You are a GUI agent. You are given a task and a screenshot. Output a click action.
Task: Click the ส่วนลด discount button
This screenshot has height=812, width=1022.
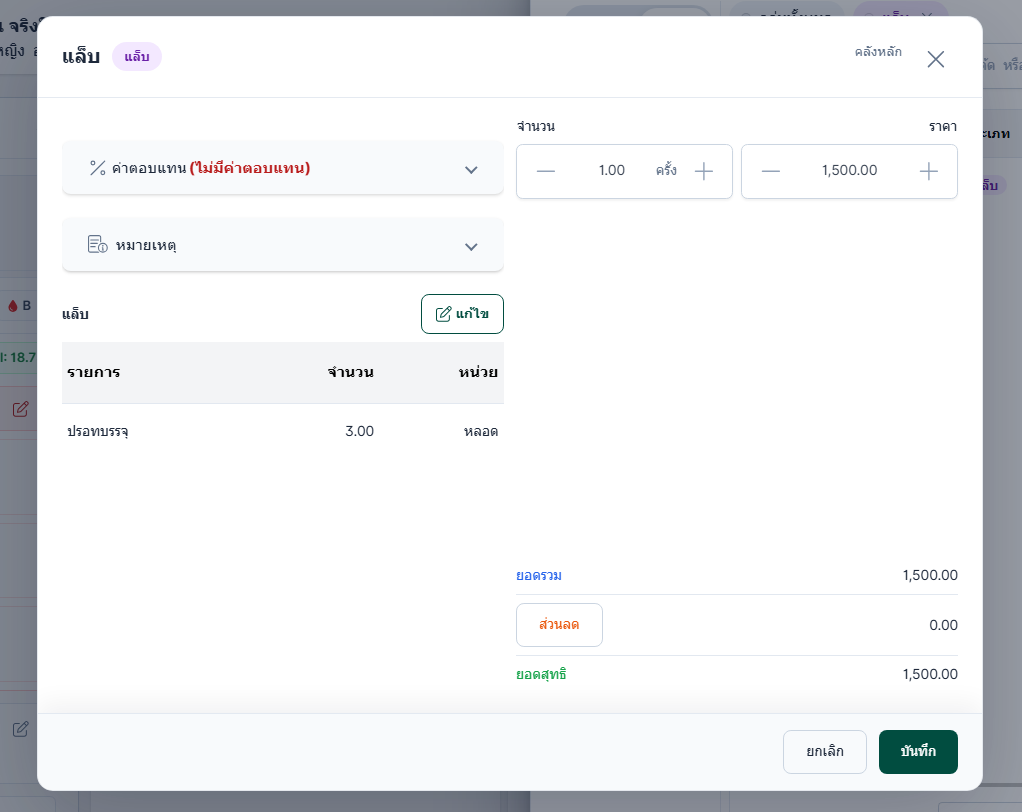[x=559, y=625]
